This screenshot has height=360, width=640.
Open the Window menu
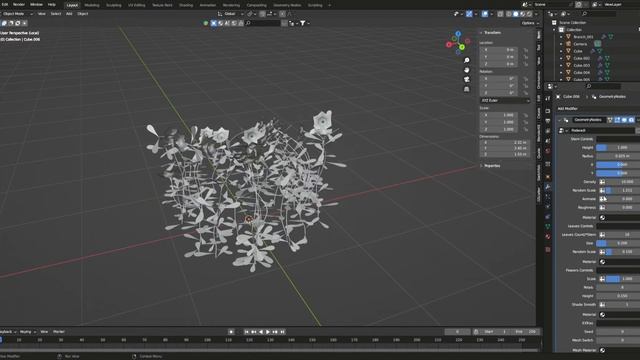36,4
